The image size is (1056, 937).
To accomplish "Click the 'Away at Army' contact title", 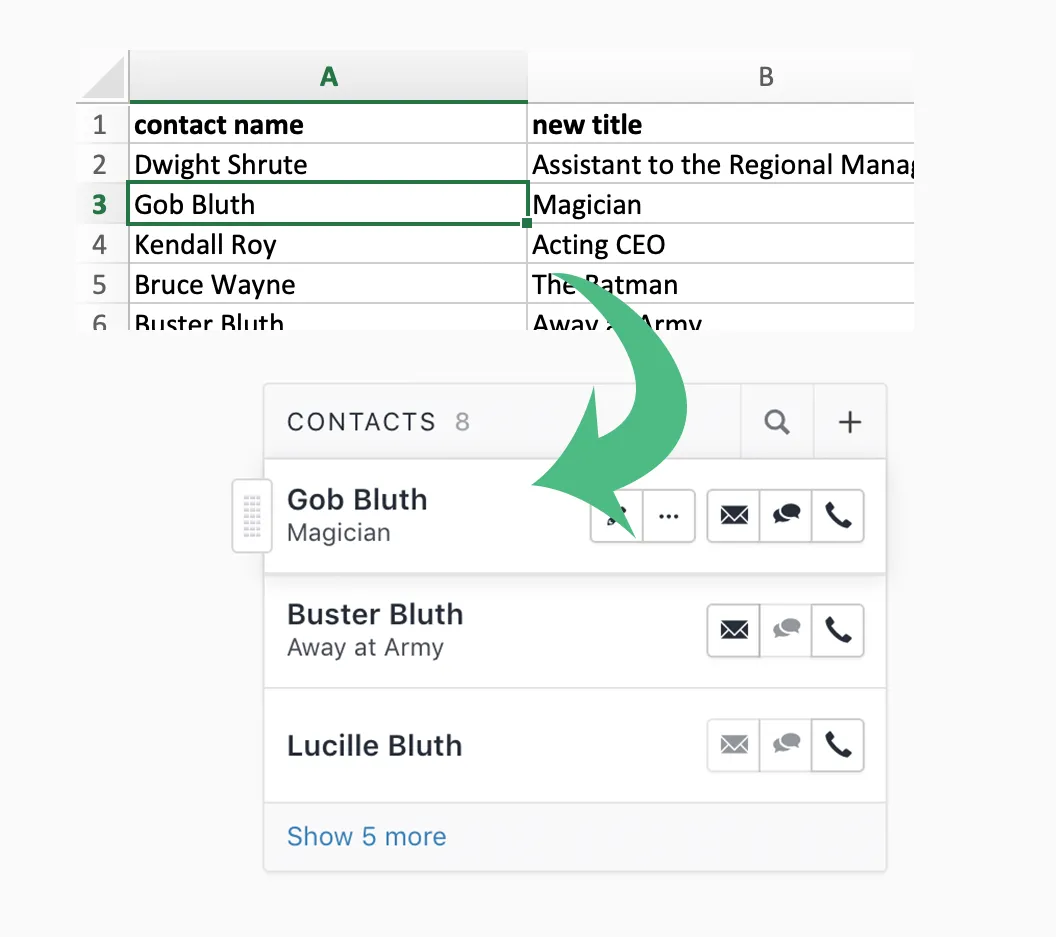I will point(365,647).
